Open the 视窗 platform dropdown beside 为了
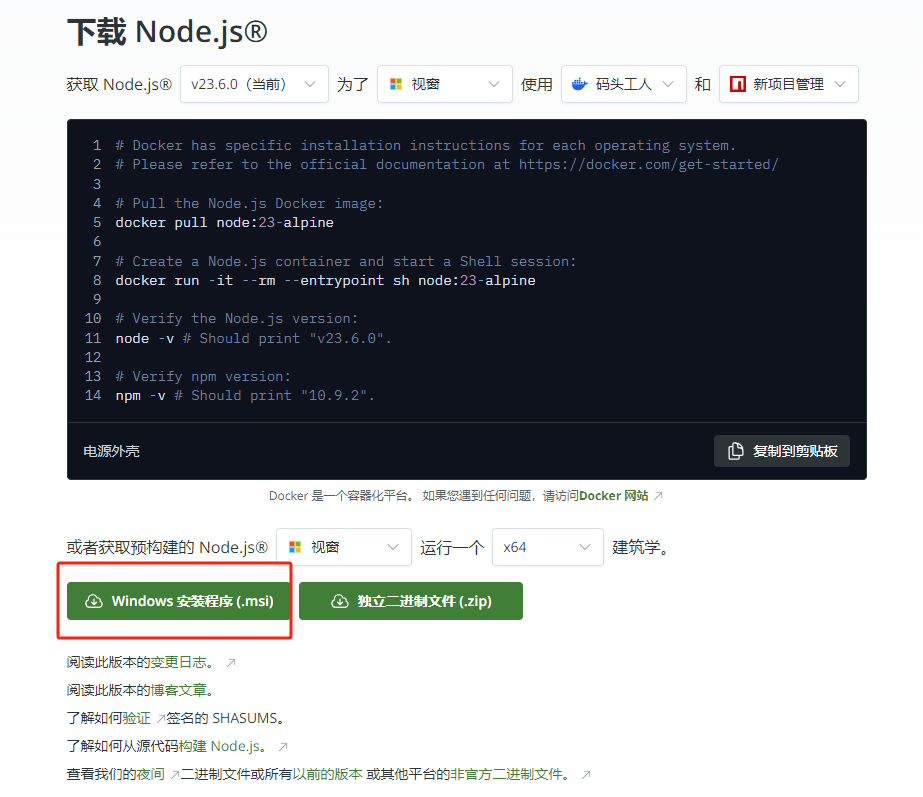This screenshot has height=797, width=923. pyautogui.click(x=444, y=84)
